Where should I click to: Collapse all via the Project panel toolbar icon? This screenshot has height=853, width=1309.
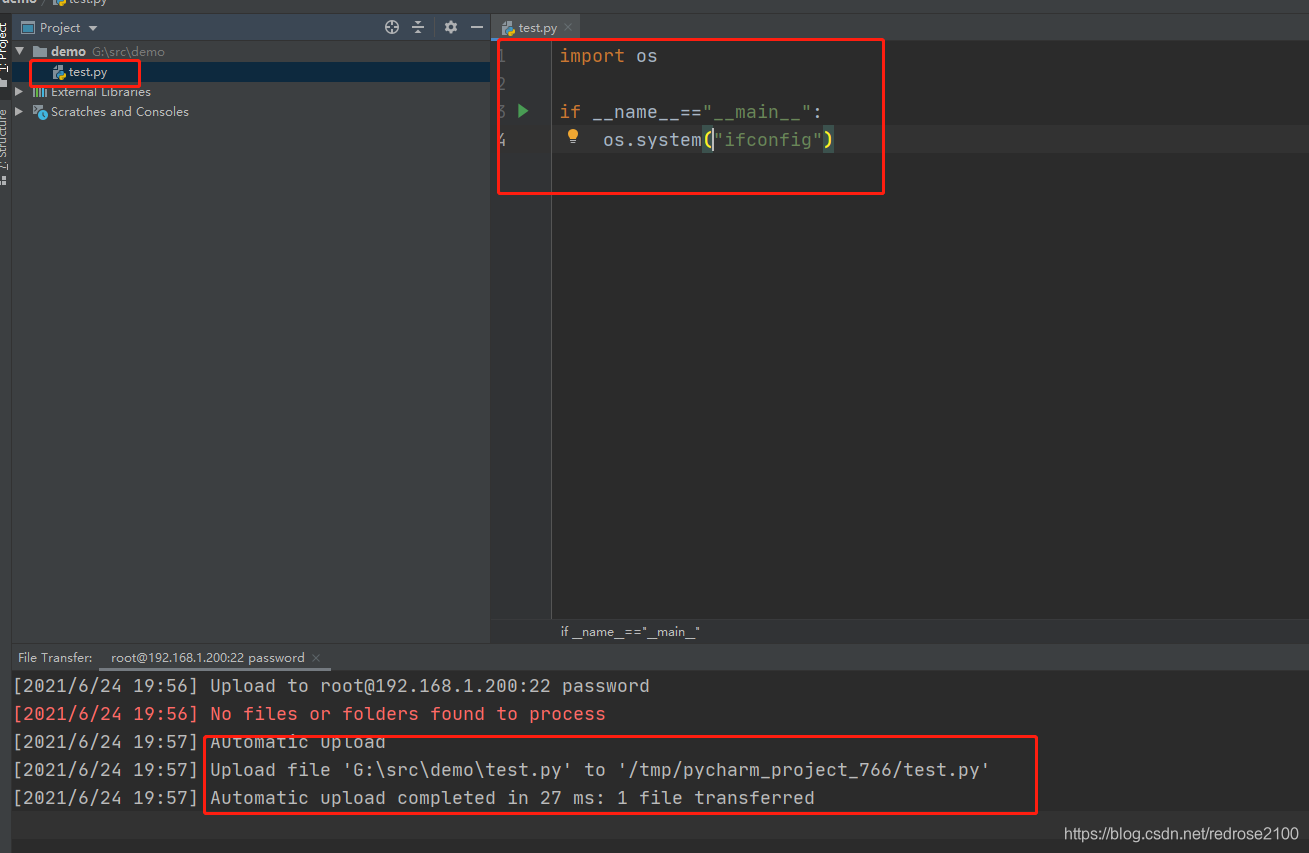pos(418,28)
